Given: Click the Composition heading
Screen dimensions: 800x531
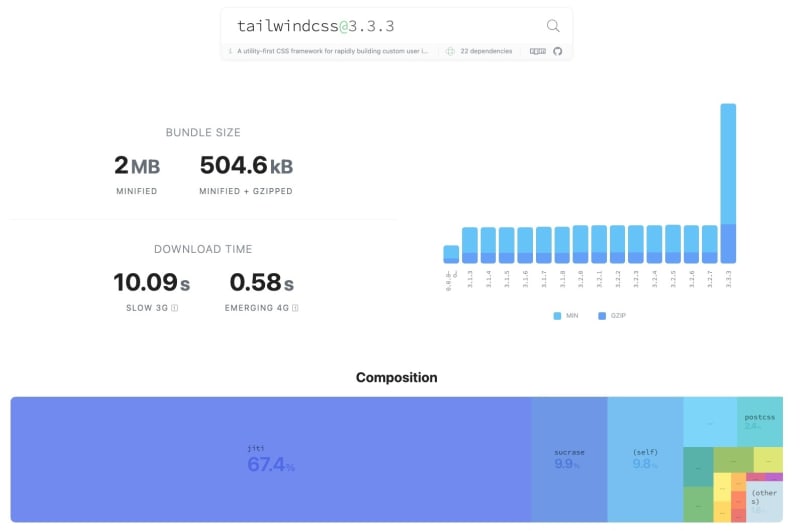Looking at the screenshot, I should click(396, 377).
